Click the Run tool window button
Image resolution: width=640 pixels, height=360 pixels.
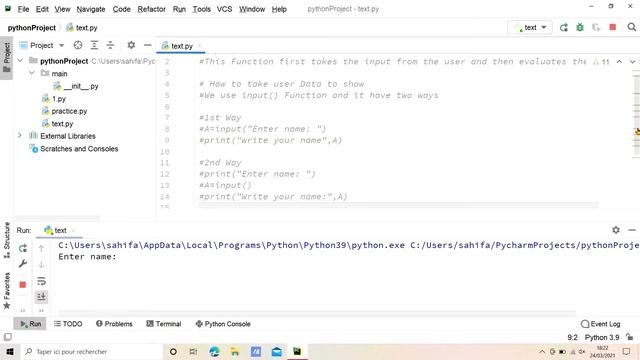click(x=31, y=324)
